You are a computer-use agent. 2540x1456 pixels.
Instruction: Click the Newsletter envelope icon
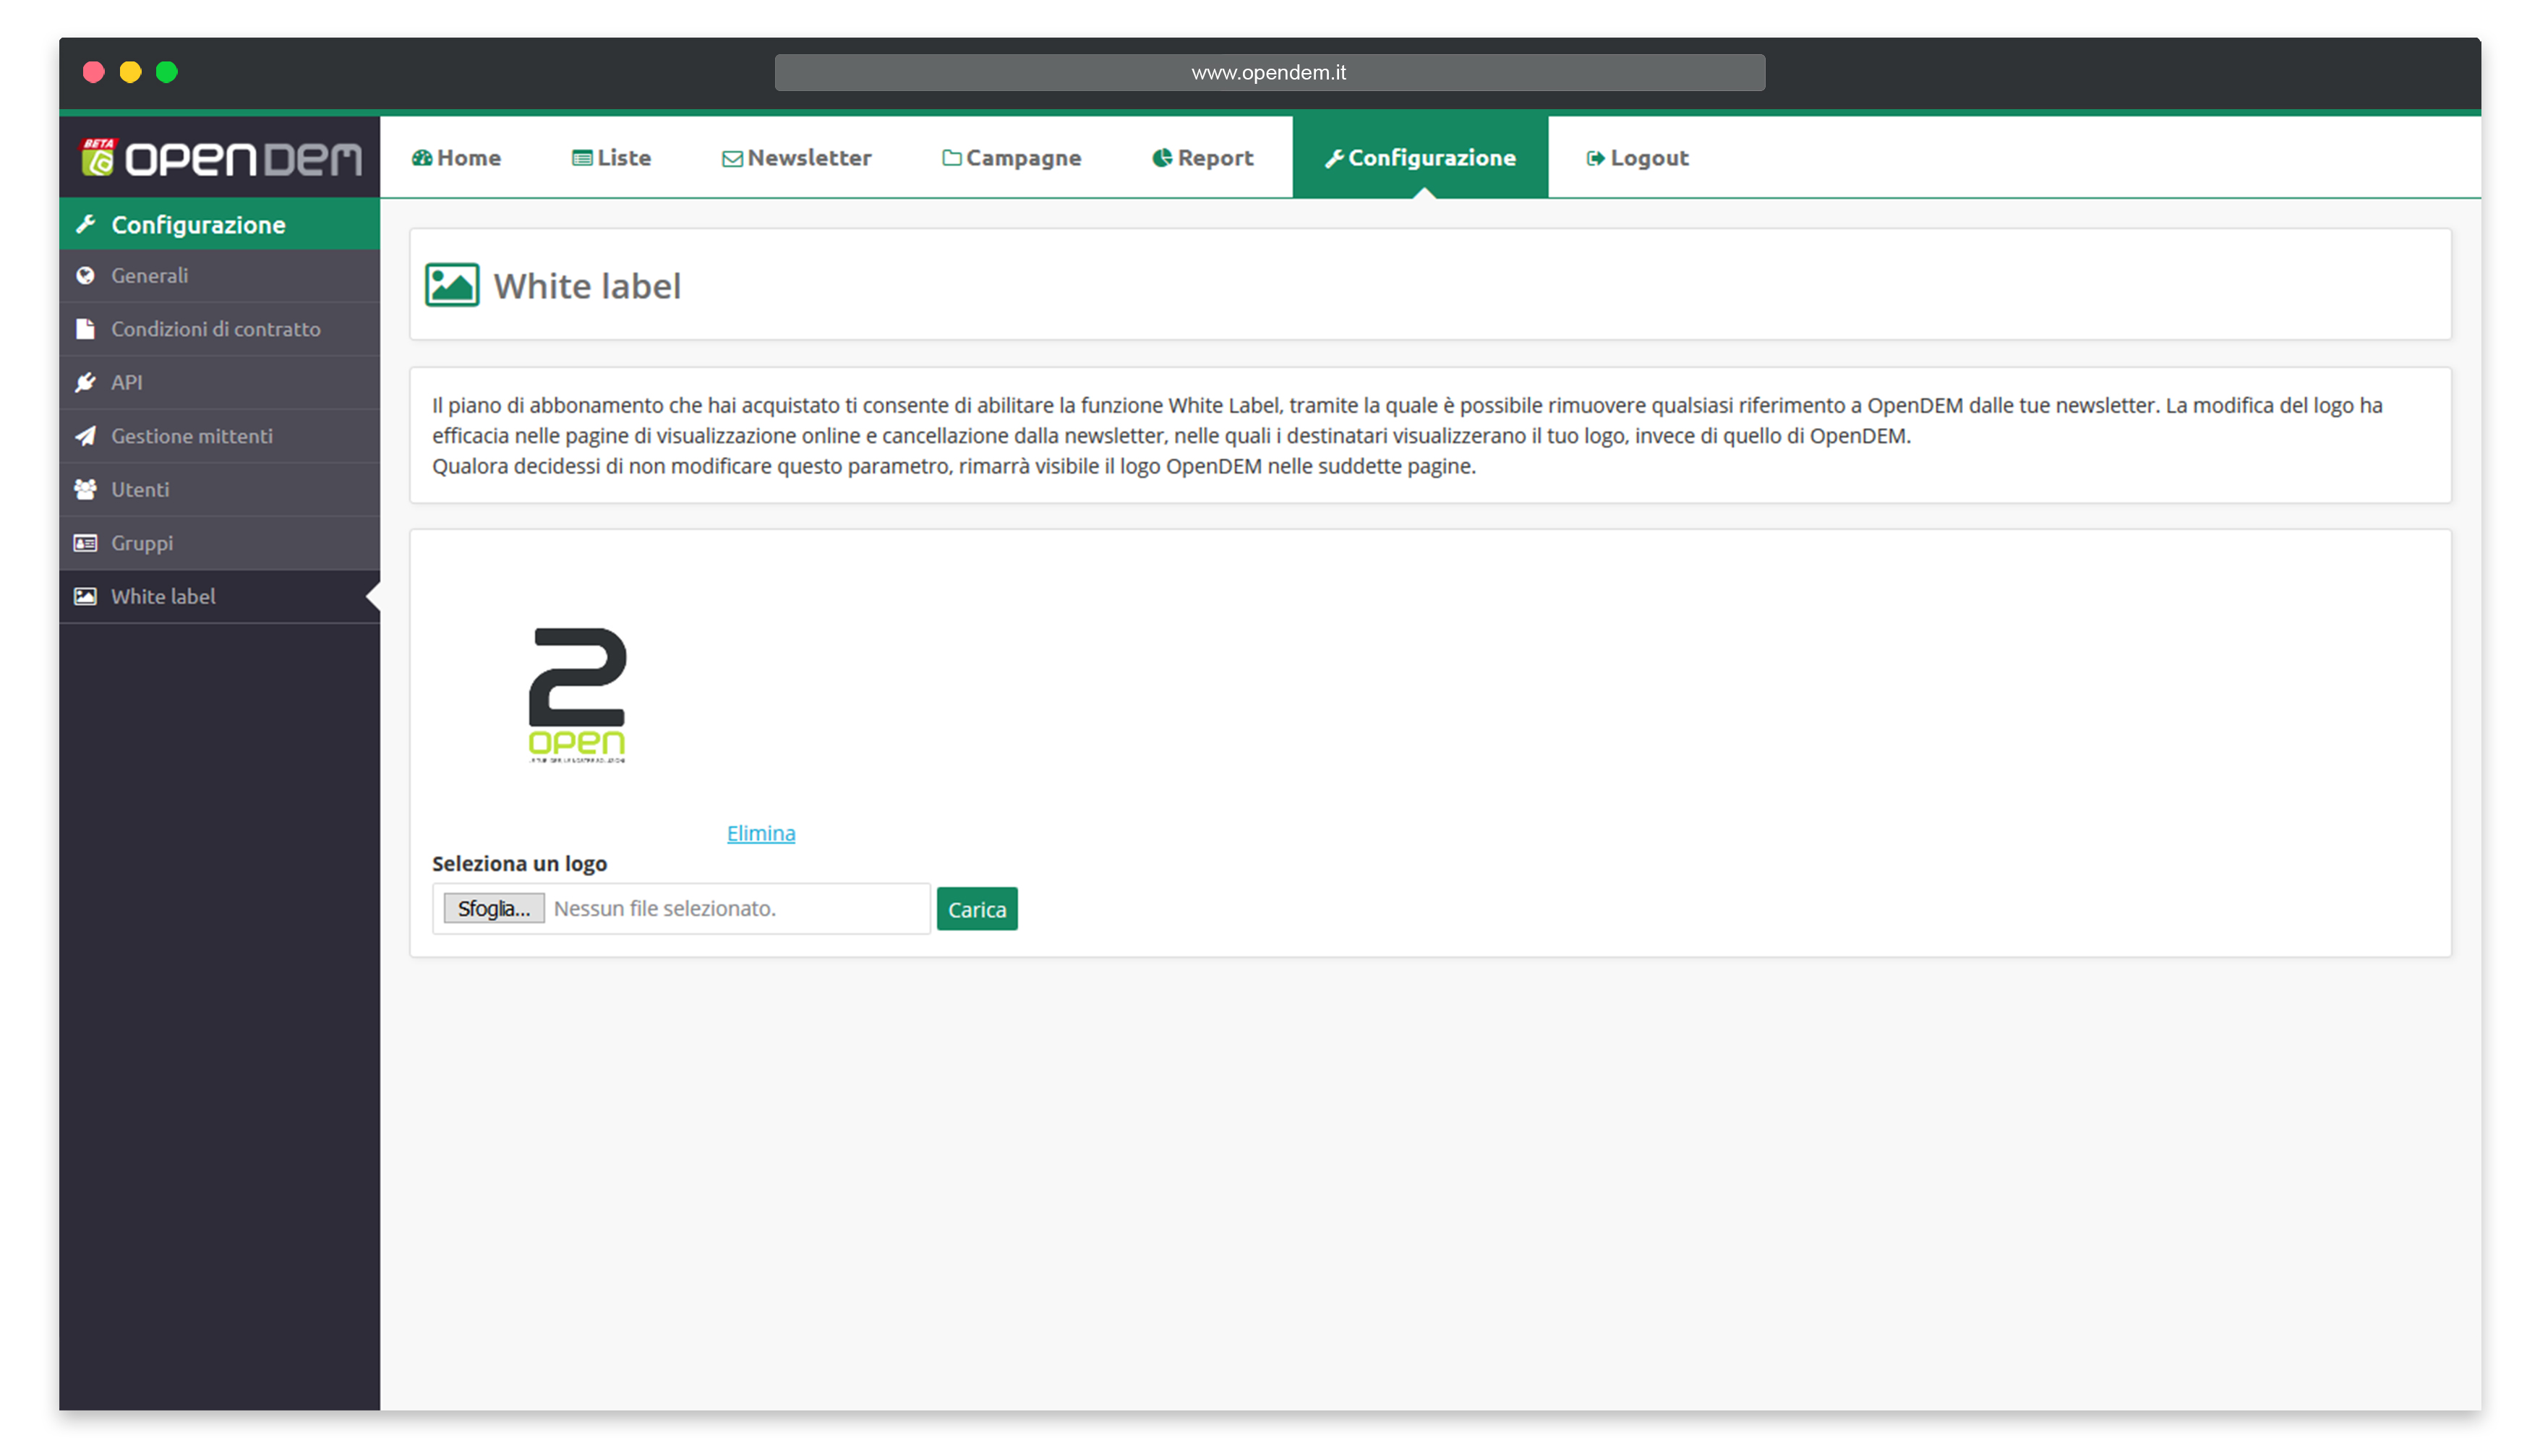click(x=733, y=159)
